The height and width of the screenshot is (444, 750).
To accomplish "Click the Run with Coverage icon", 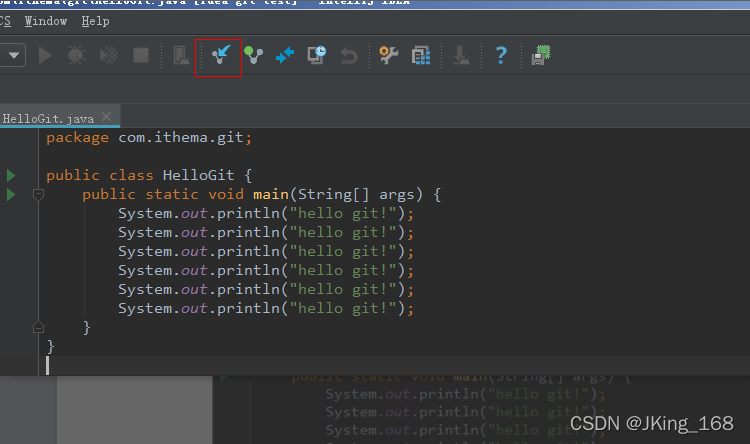I will click(x=109, y=56).
